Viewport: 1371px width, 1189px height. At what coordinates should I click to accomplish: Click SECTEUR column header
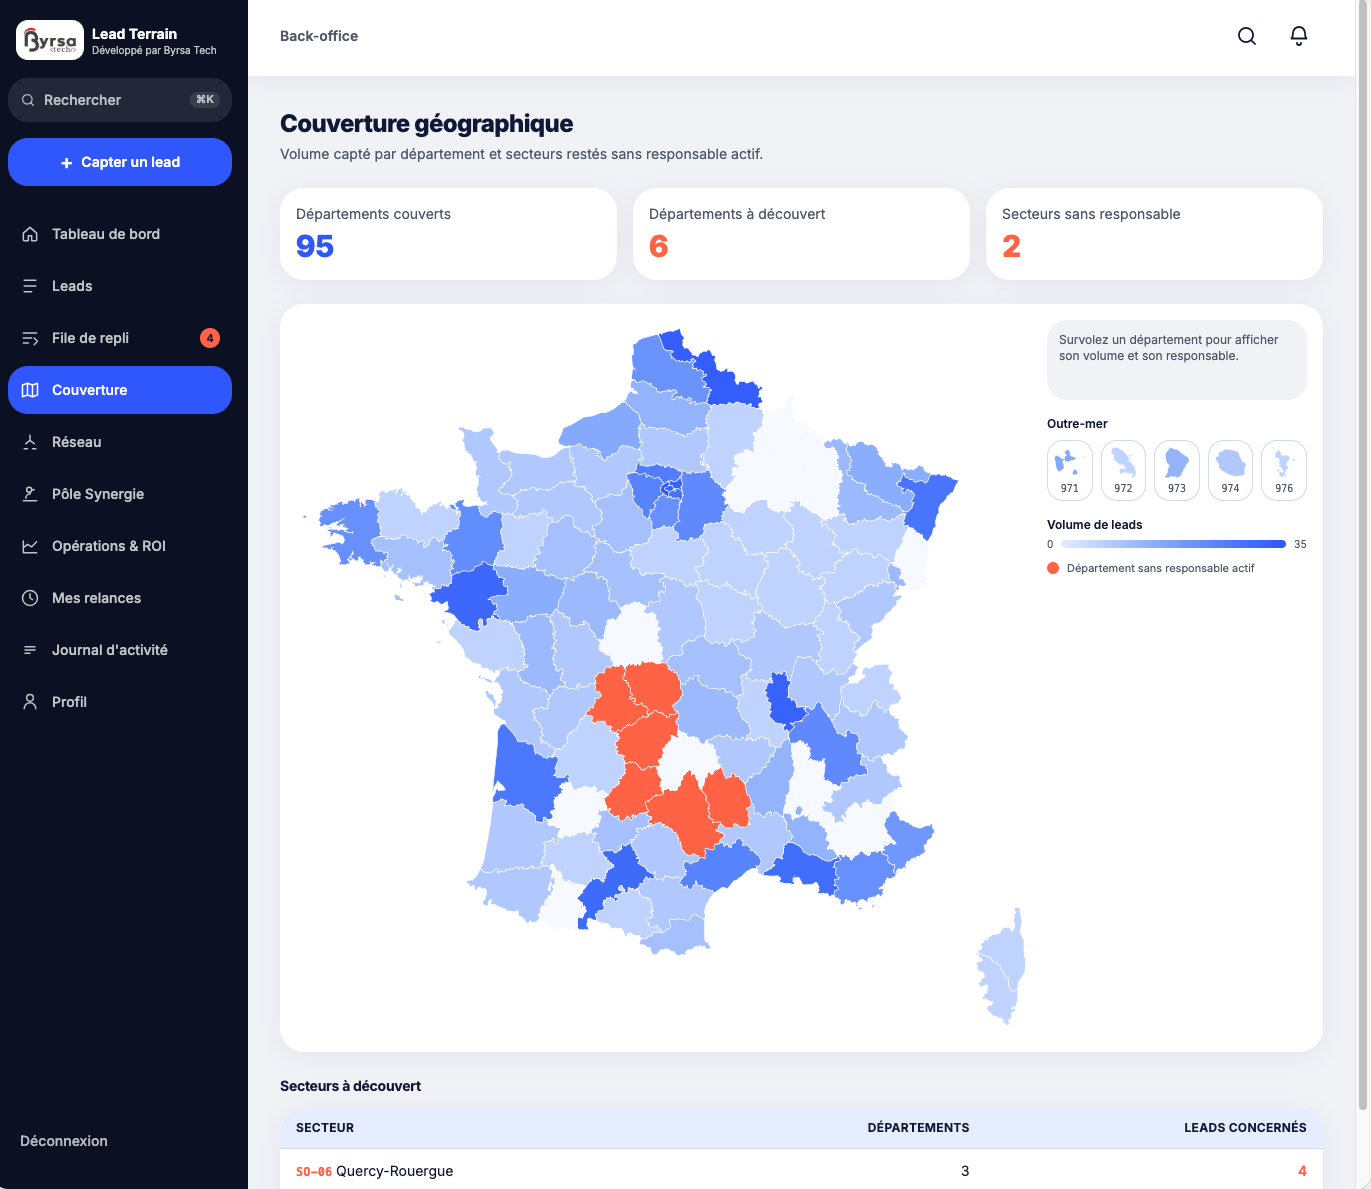[325, 1128]
